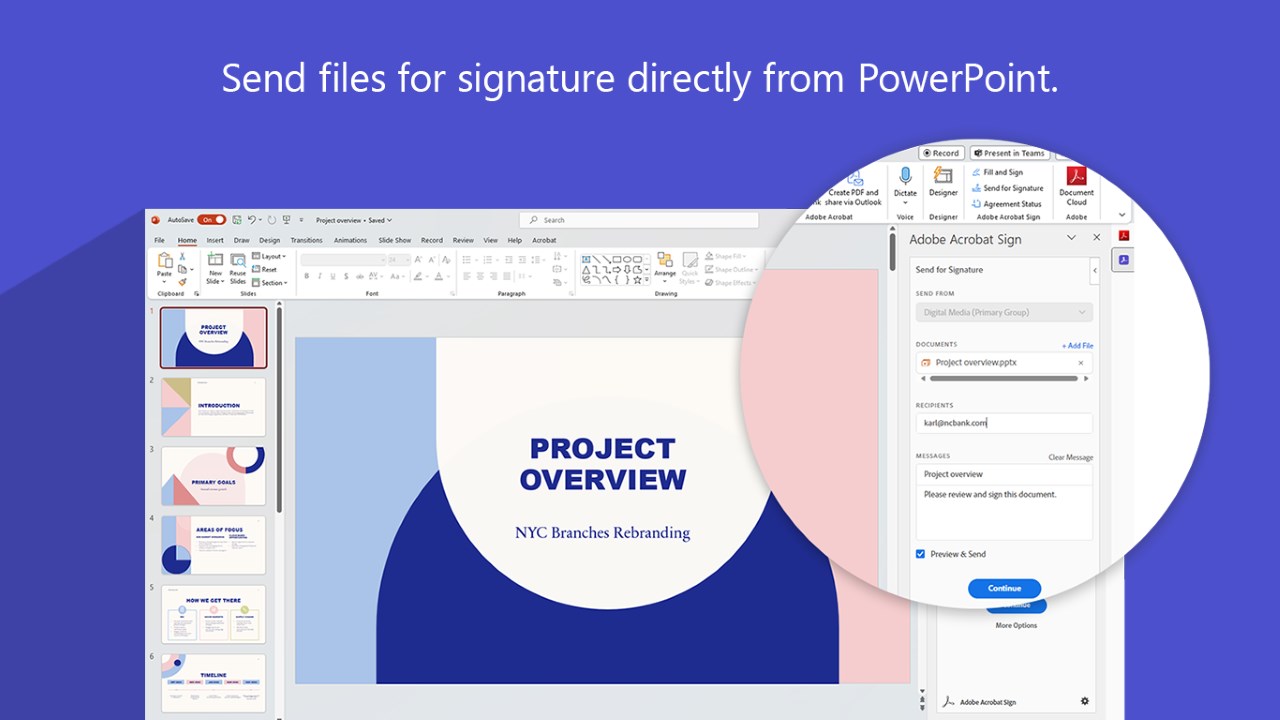This screenshot has height=720, width=1280.
Task: Click the message body text box
Action: click(1004, 512)
